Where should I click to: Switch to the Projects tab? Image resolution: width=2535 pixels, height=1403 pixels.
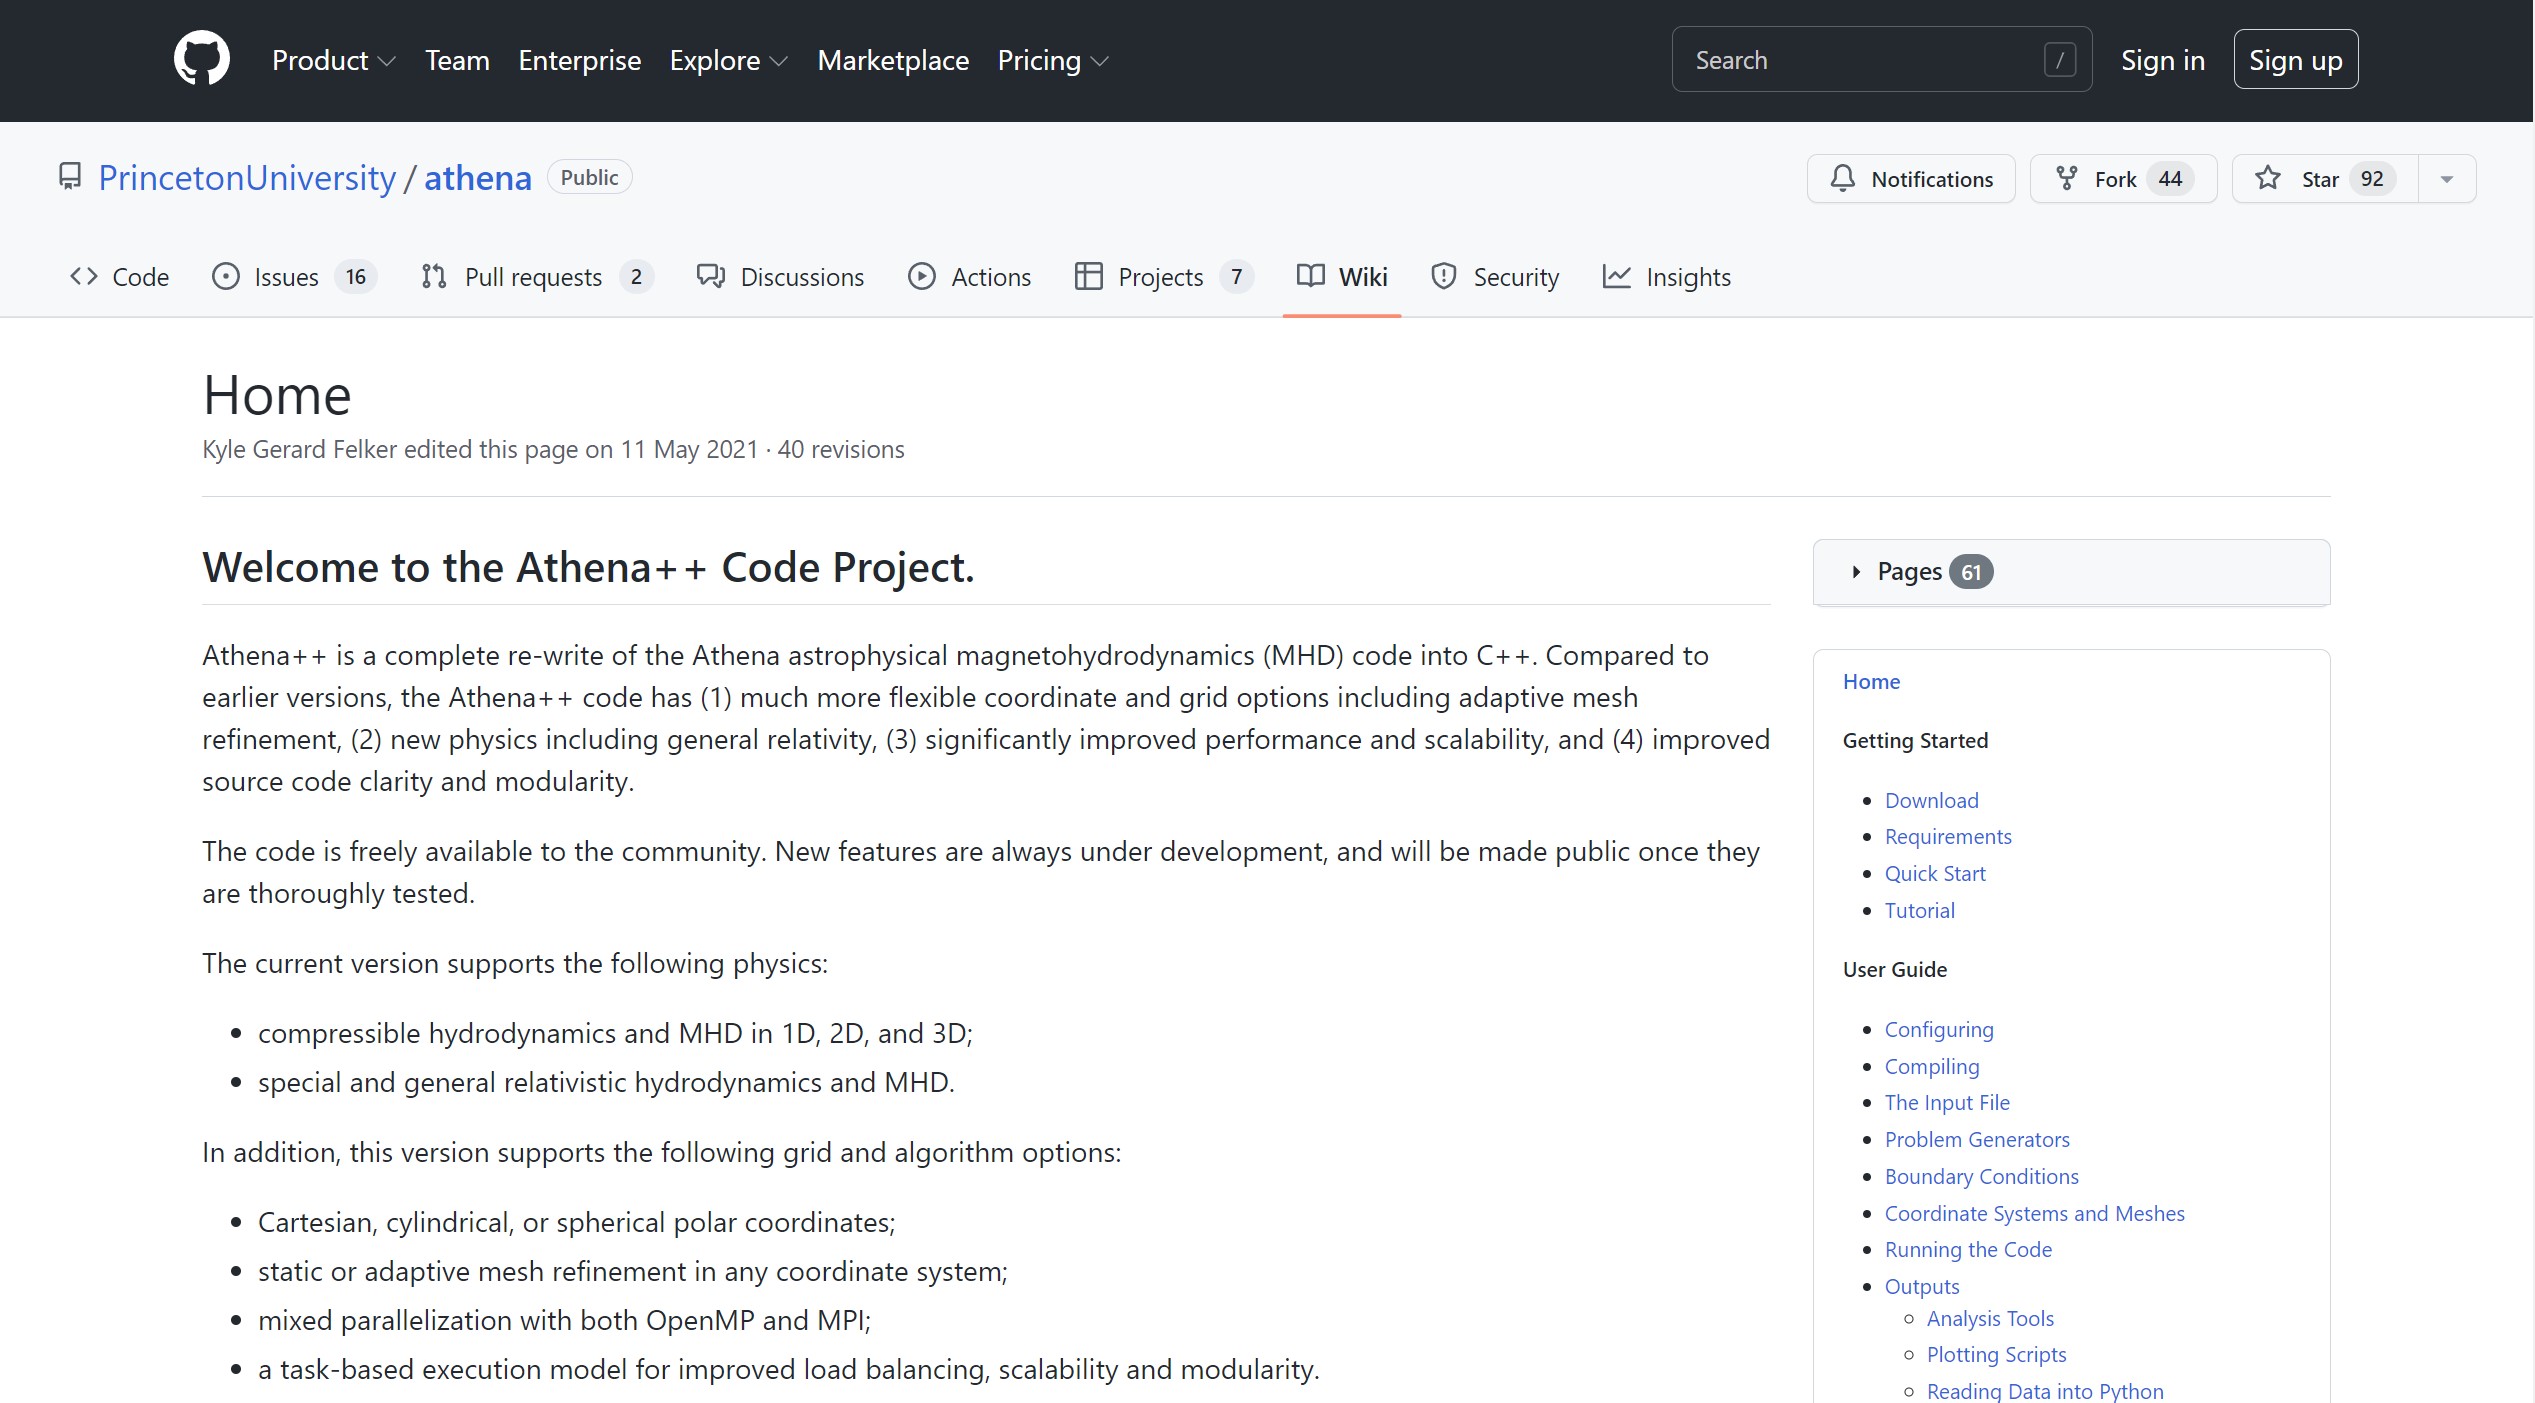click(1160, 277)
